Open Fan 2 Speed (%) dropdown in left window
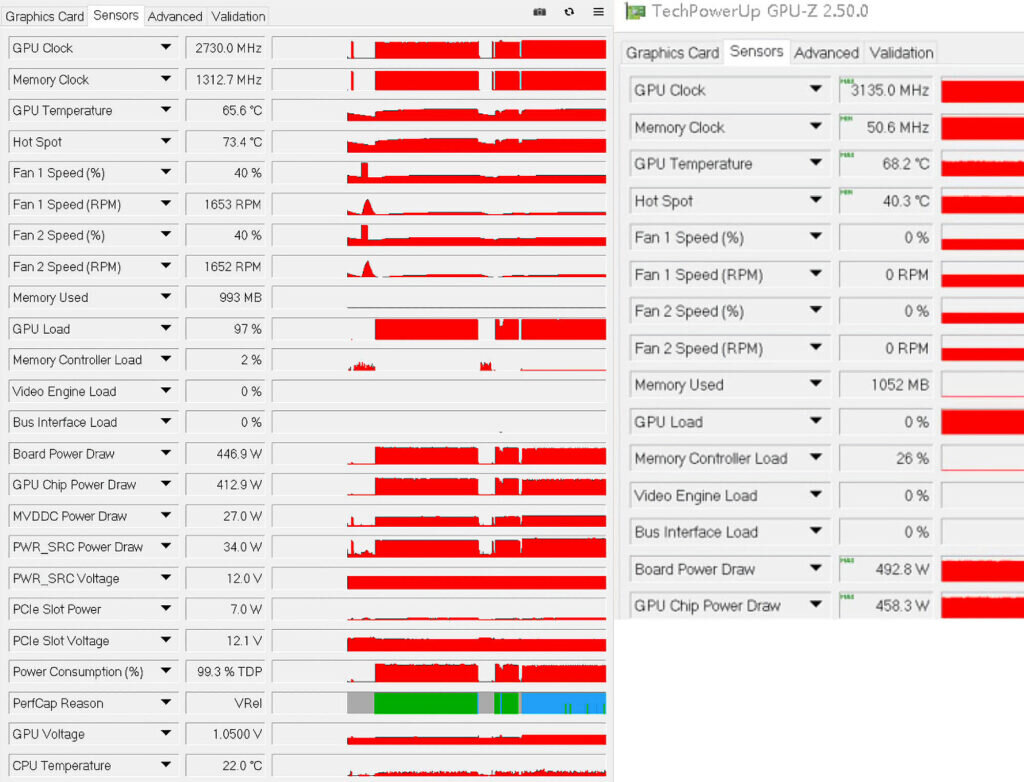This screenshot has height=782, width=1024. (x=166, y=234)
